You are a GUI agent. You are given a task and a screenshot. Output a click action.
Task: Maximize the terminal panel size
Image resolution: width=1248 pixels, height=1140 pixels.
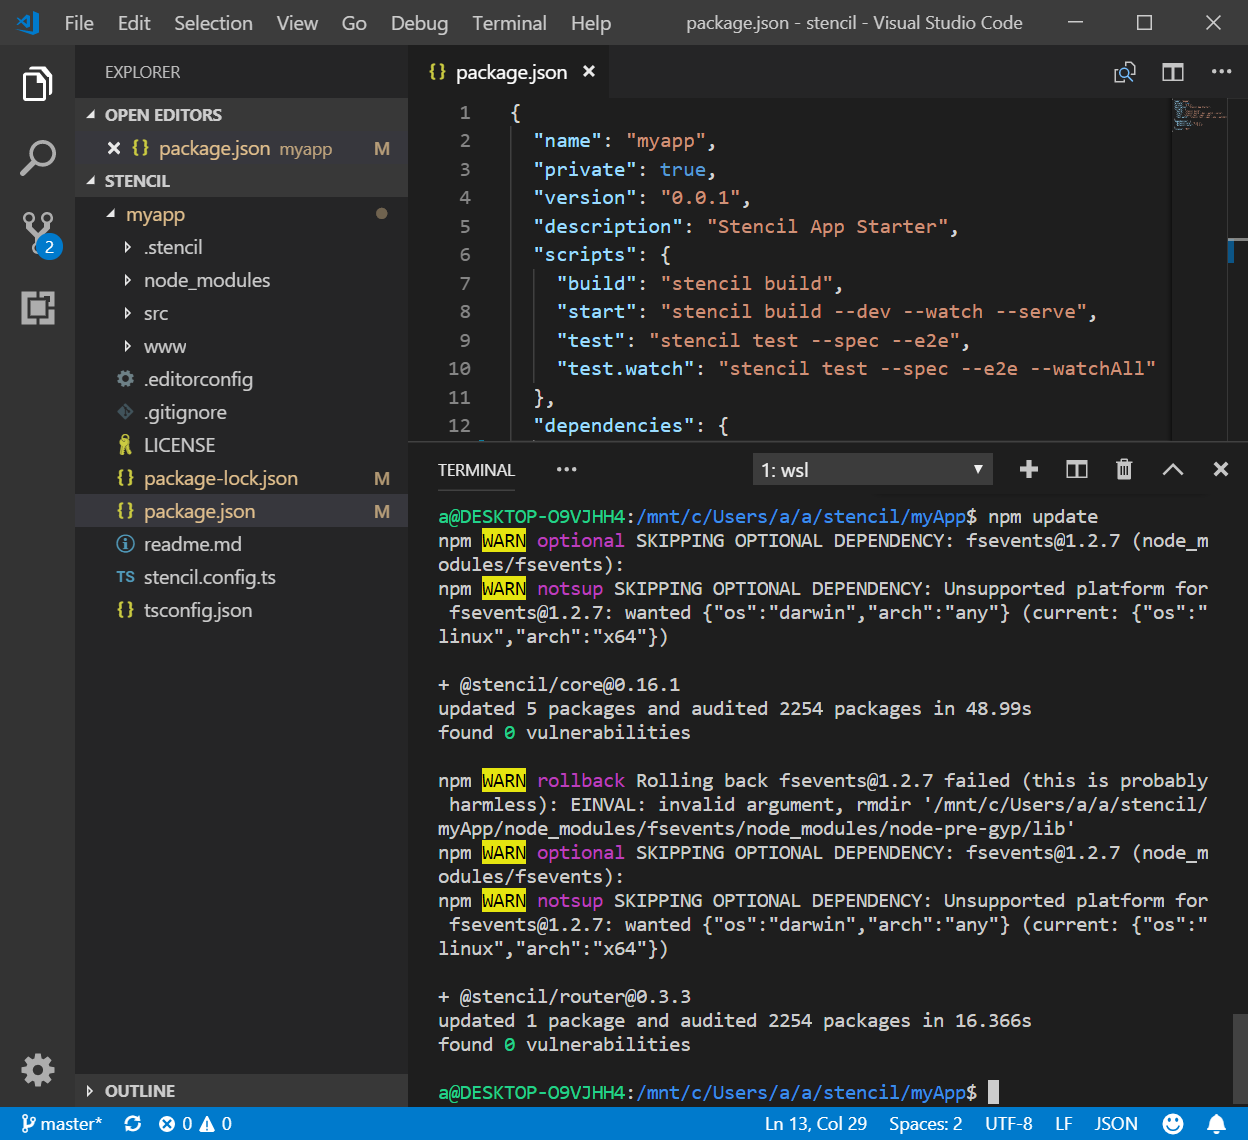[x=1173, y=469]
